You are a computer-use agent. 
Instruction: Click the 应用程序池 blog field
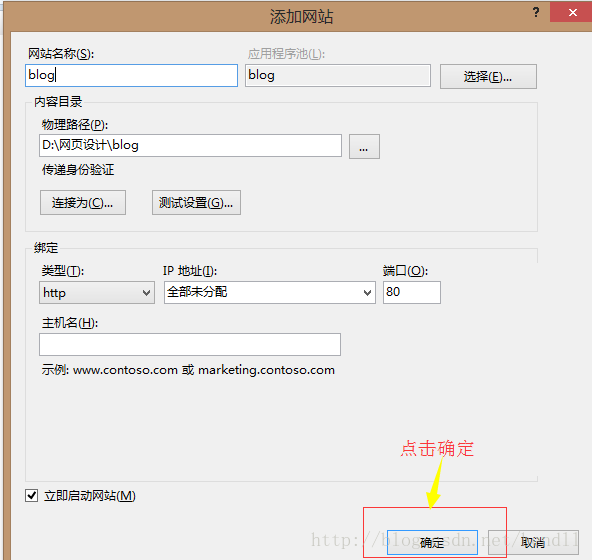(x=338, y=75)
